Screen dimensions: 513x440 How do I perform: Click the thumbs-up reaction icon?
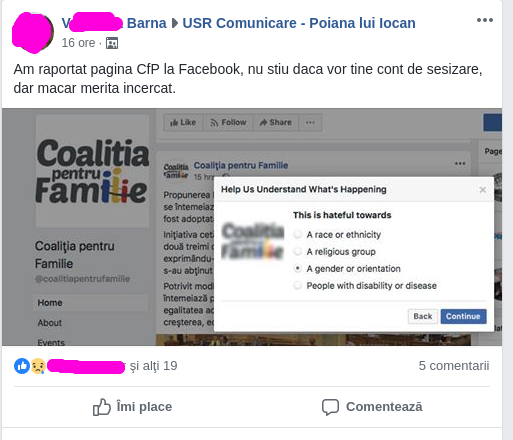point(22,366)
